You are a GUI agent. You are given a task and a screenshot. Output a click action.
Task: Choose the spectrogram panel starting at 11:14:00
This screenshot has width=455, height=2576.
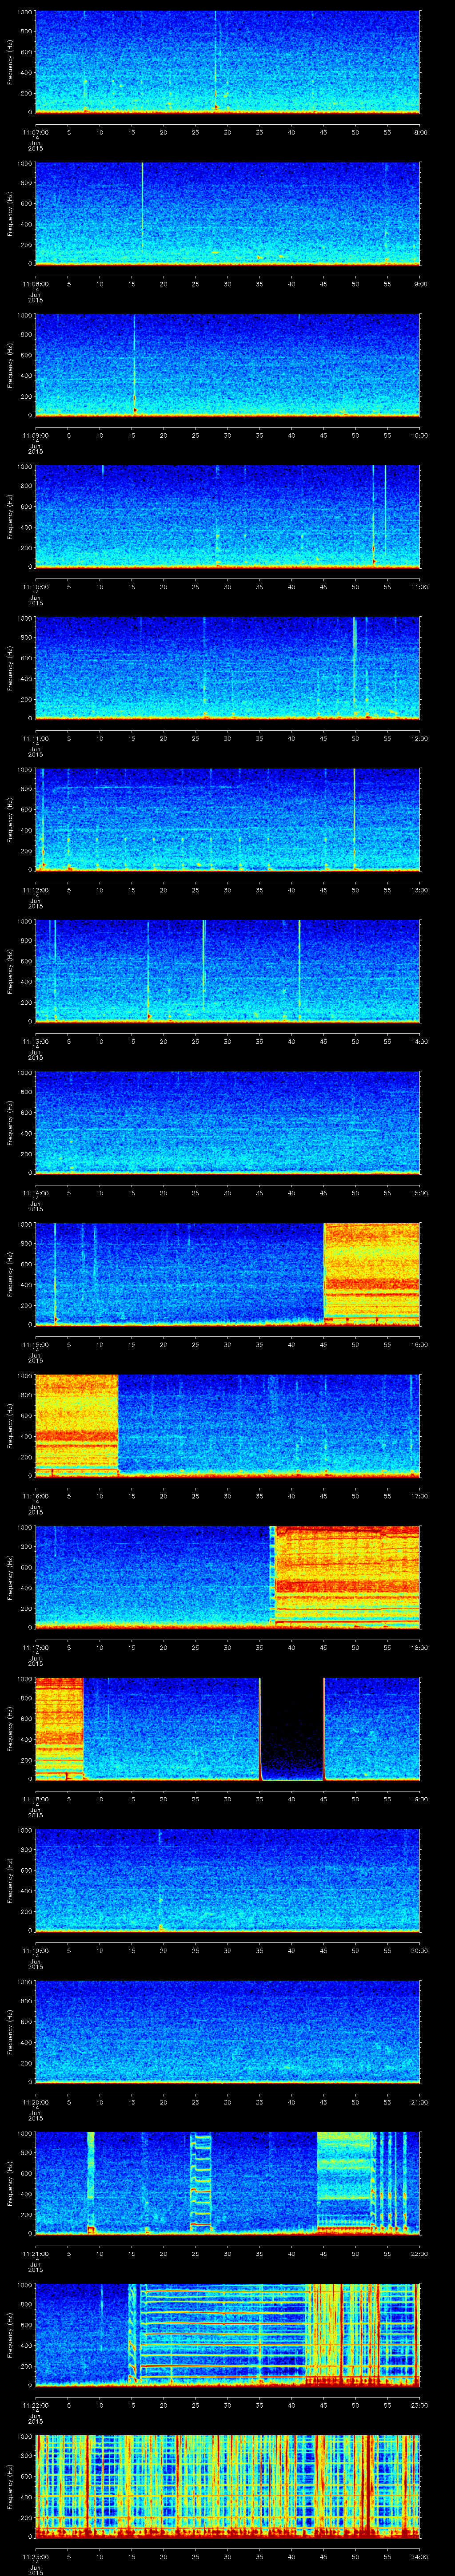pyautogui.click(x=227, y=1122)
